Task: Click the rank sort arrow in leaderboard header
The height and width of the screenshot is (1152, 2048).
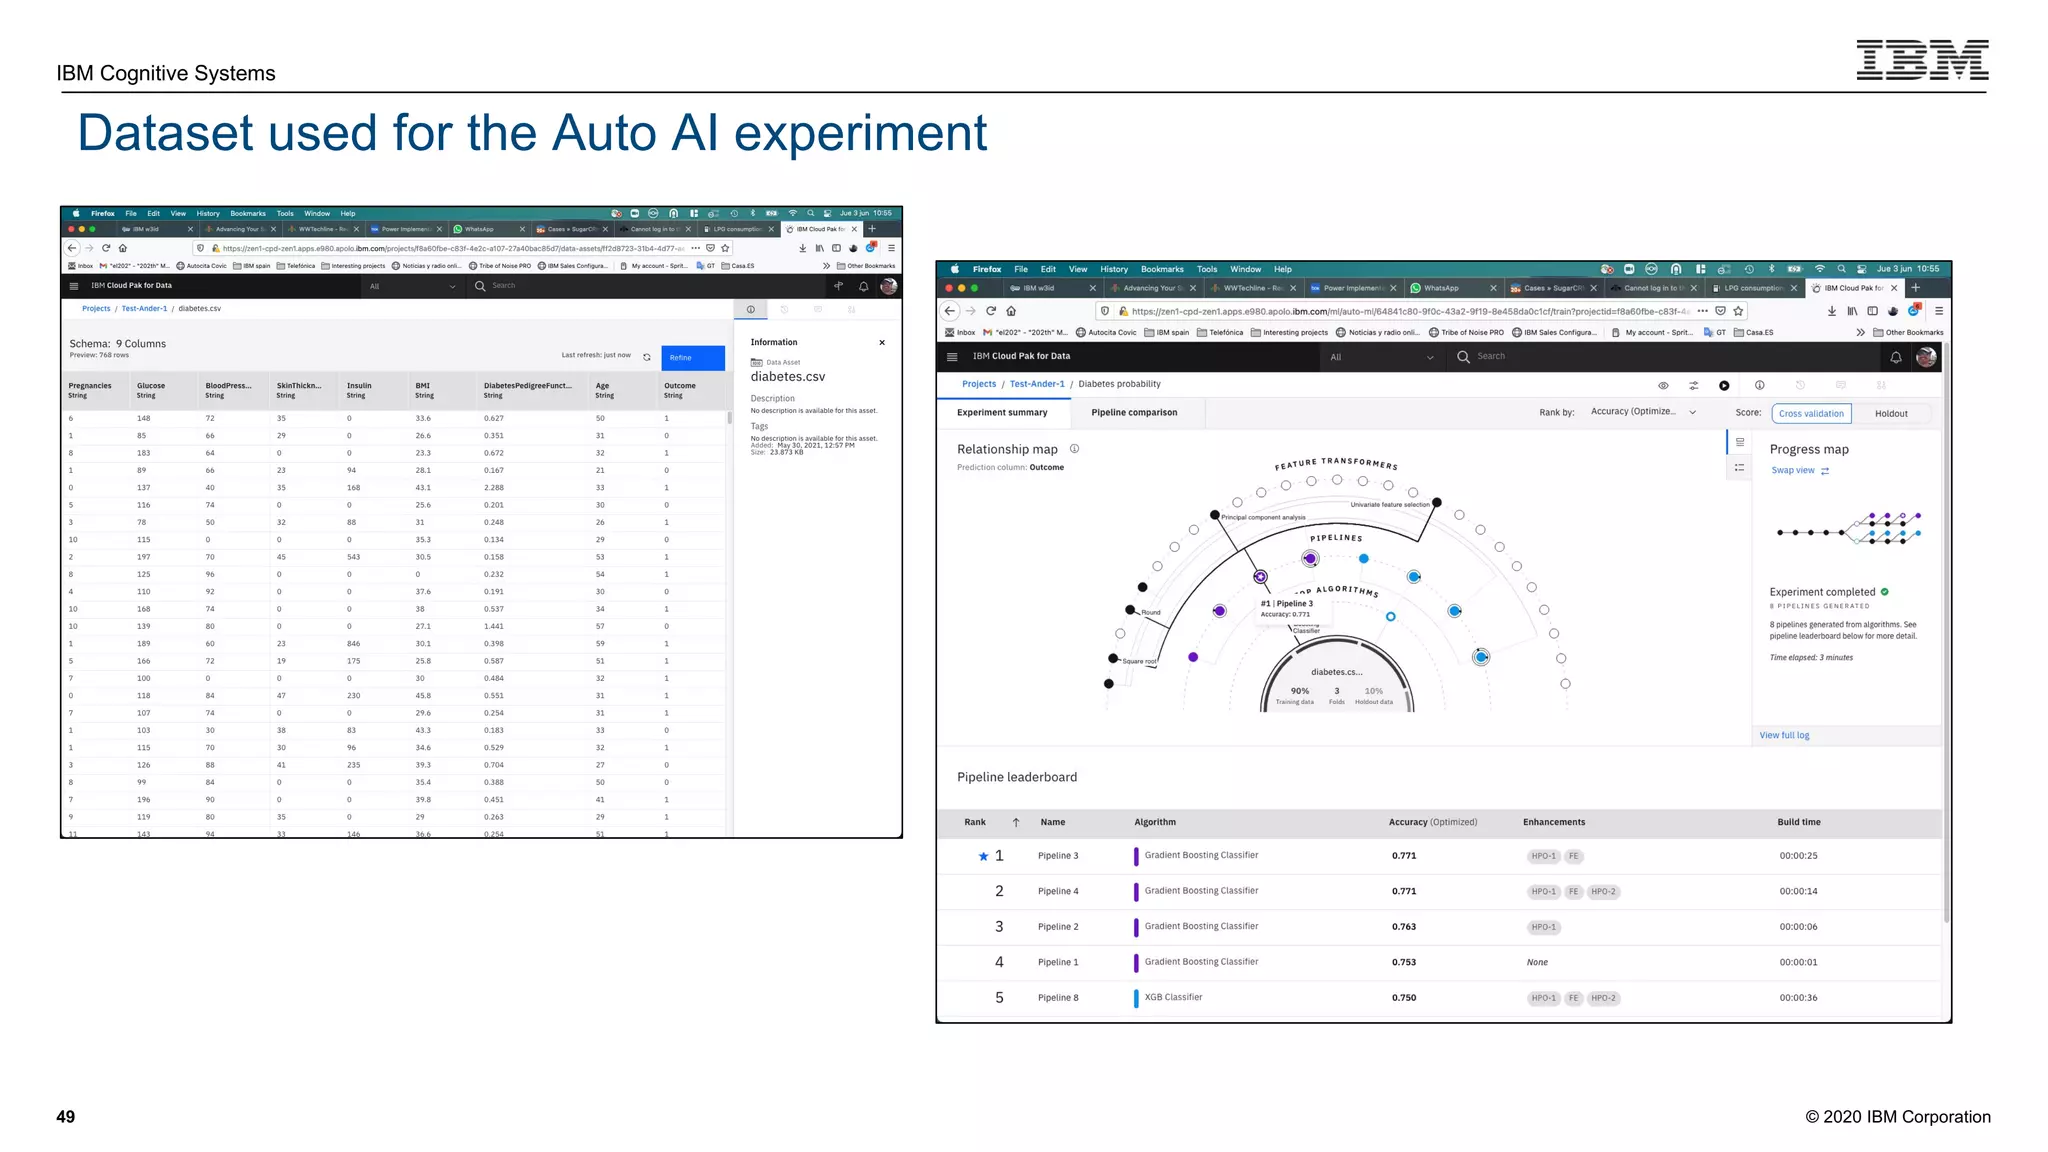Action: [x=1016, y=823]
